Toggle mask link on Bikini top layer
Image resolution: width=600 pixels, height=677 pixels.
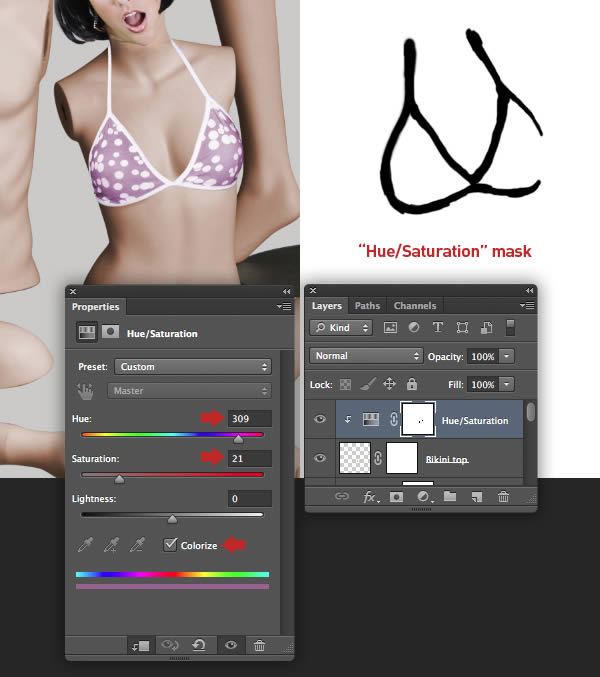[378, 458]
